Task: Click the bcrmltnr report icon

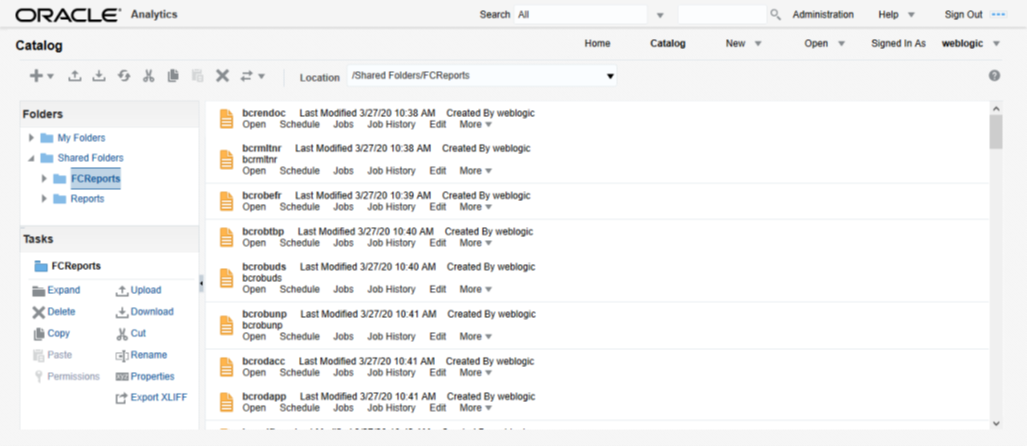Action: [226, 159]
